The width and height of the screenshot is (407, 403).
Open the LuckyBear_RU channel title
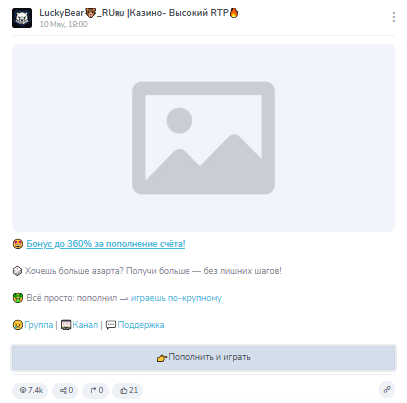[139, 13]
